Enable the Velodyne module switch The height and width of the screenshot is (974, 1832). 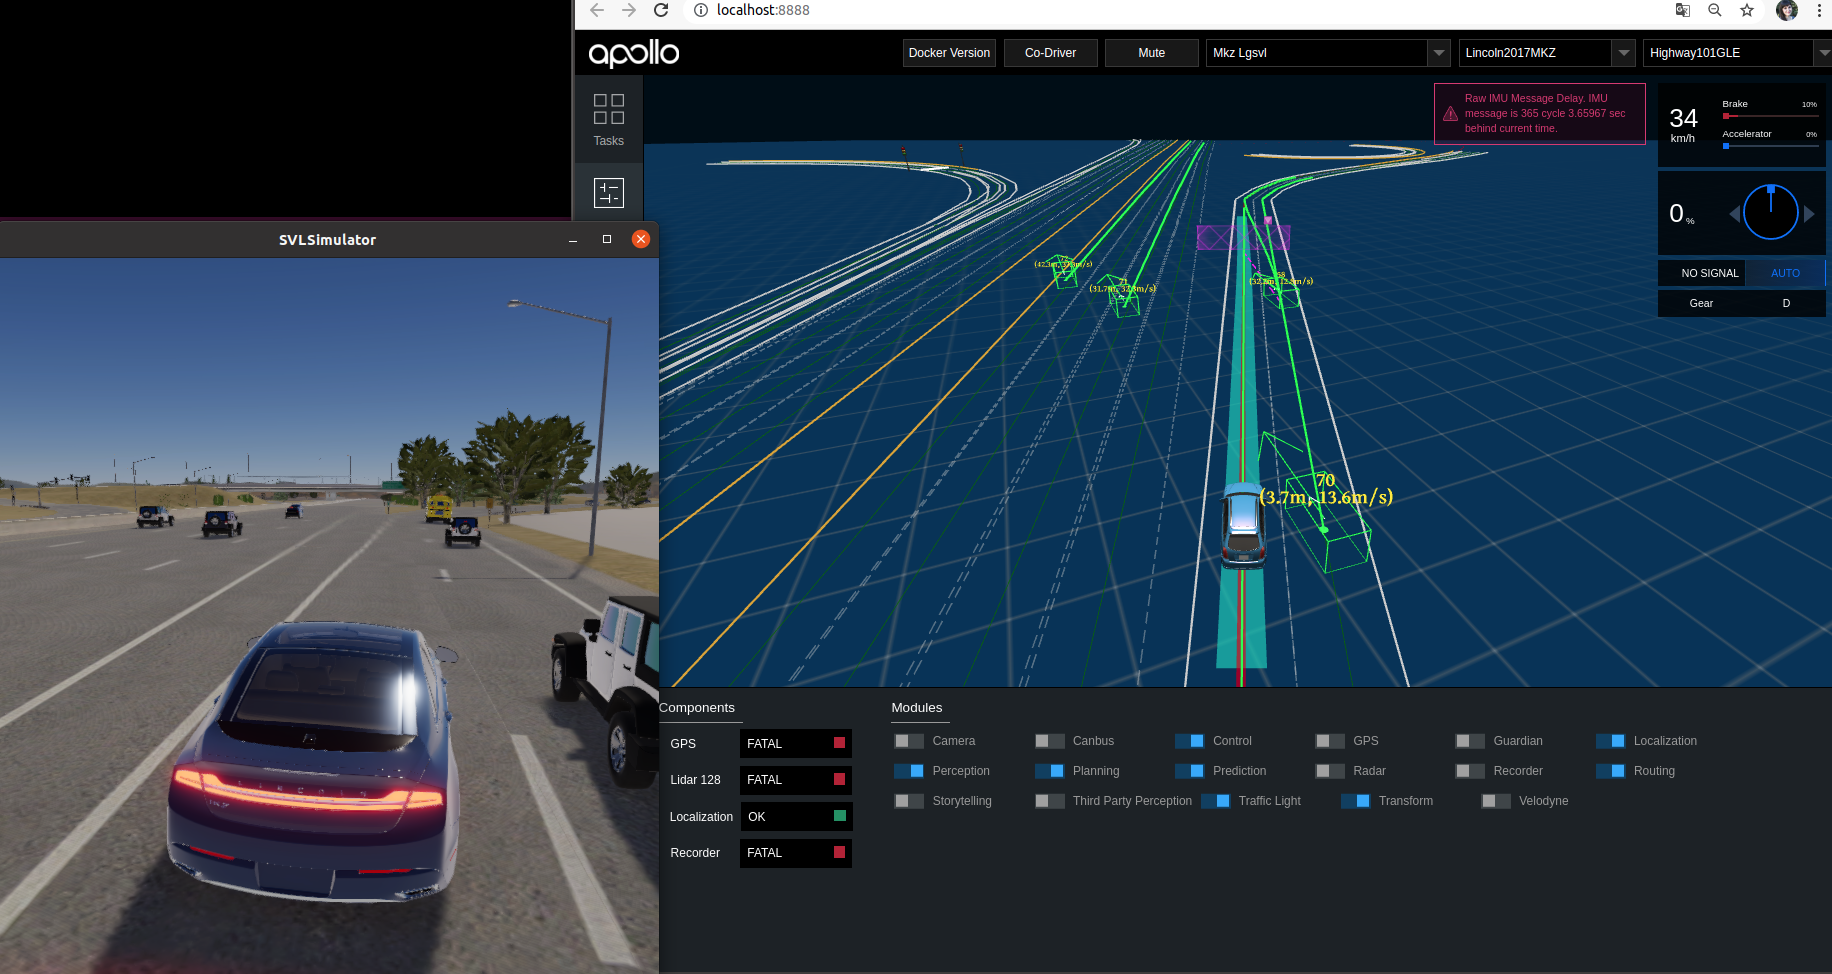pyautogui.click(x=1496, y=801)
